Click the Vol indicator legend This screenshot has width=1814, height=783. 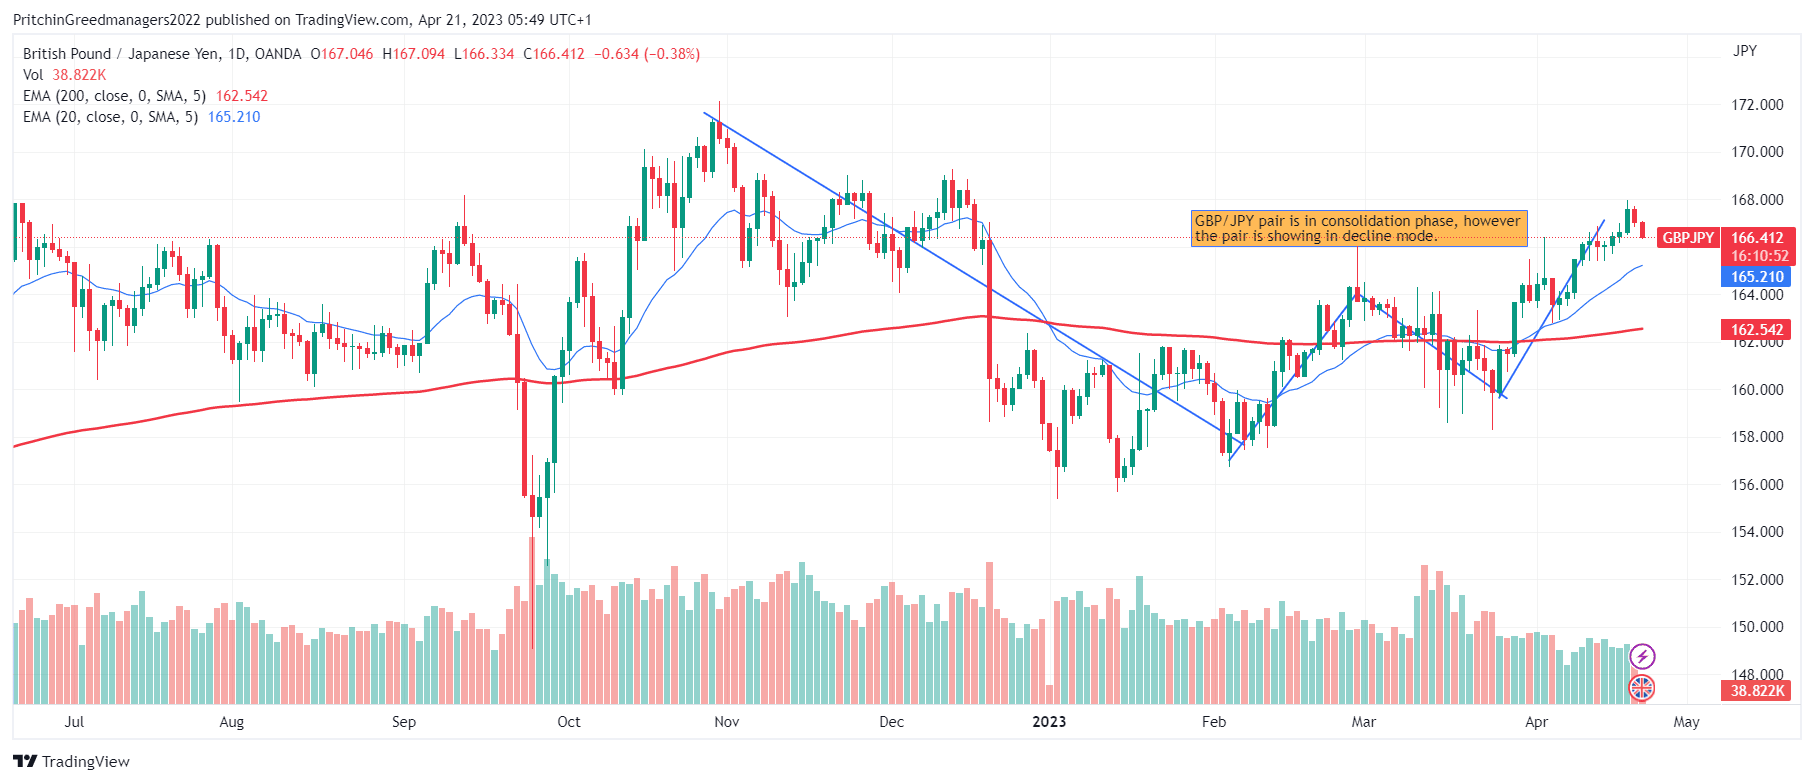(64, 75)
